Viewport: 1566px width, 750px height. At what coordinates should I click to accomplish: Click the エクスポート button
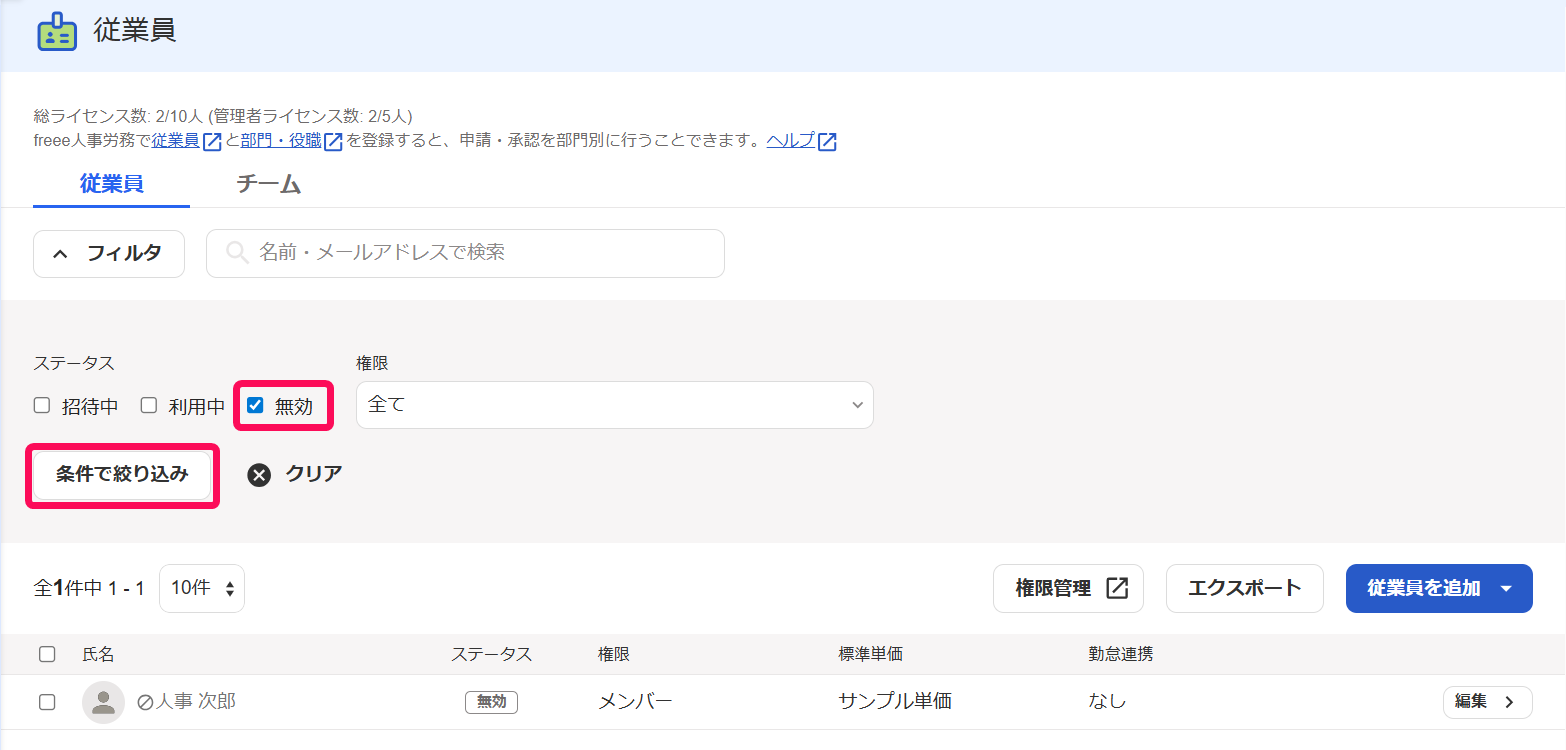pyautogui.click(x=1245, y=588)
